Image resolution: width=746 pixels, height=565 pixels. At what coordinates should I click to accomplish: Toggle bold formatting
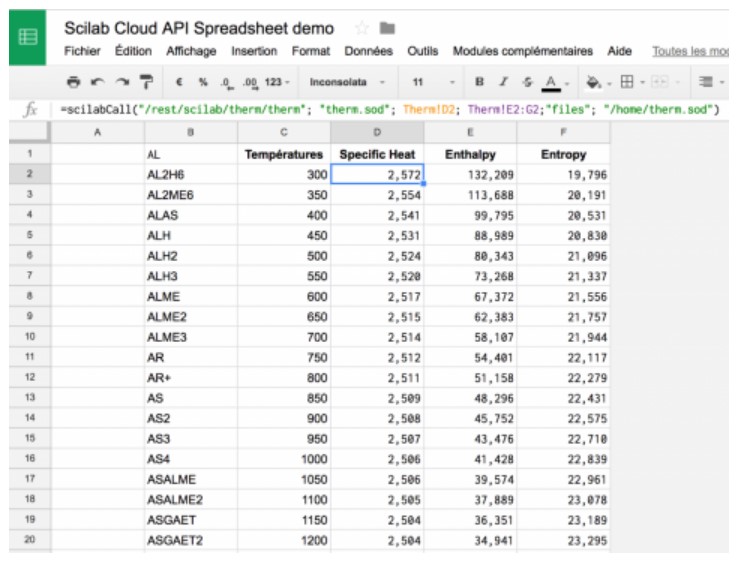point(479,82)
